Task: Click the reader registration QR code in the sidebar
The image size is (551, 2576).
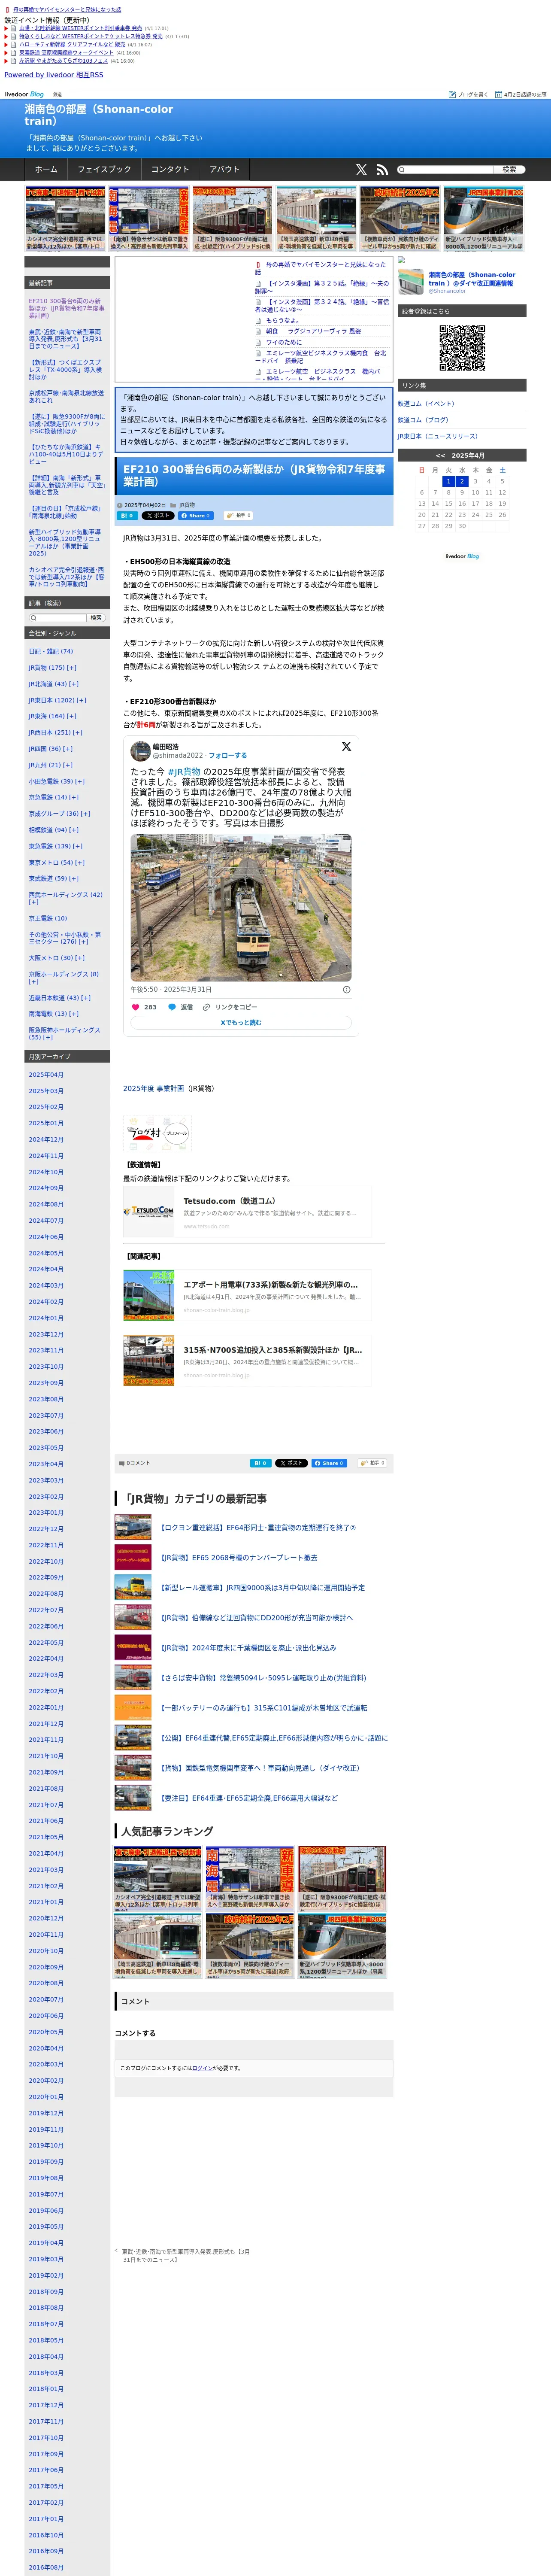Action: pyautogui.click(x=462, y=348)
